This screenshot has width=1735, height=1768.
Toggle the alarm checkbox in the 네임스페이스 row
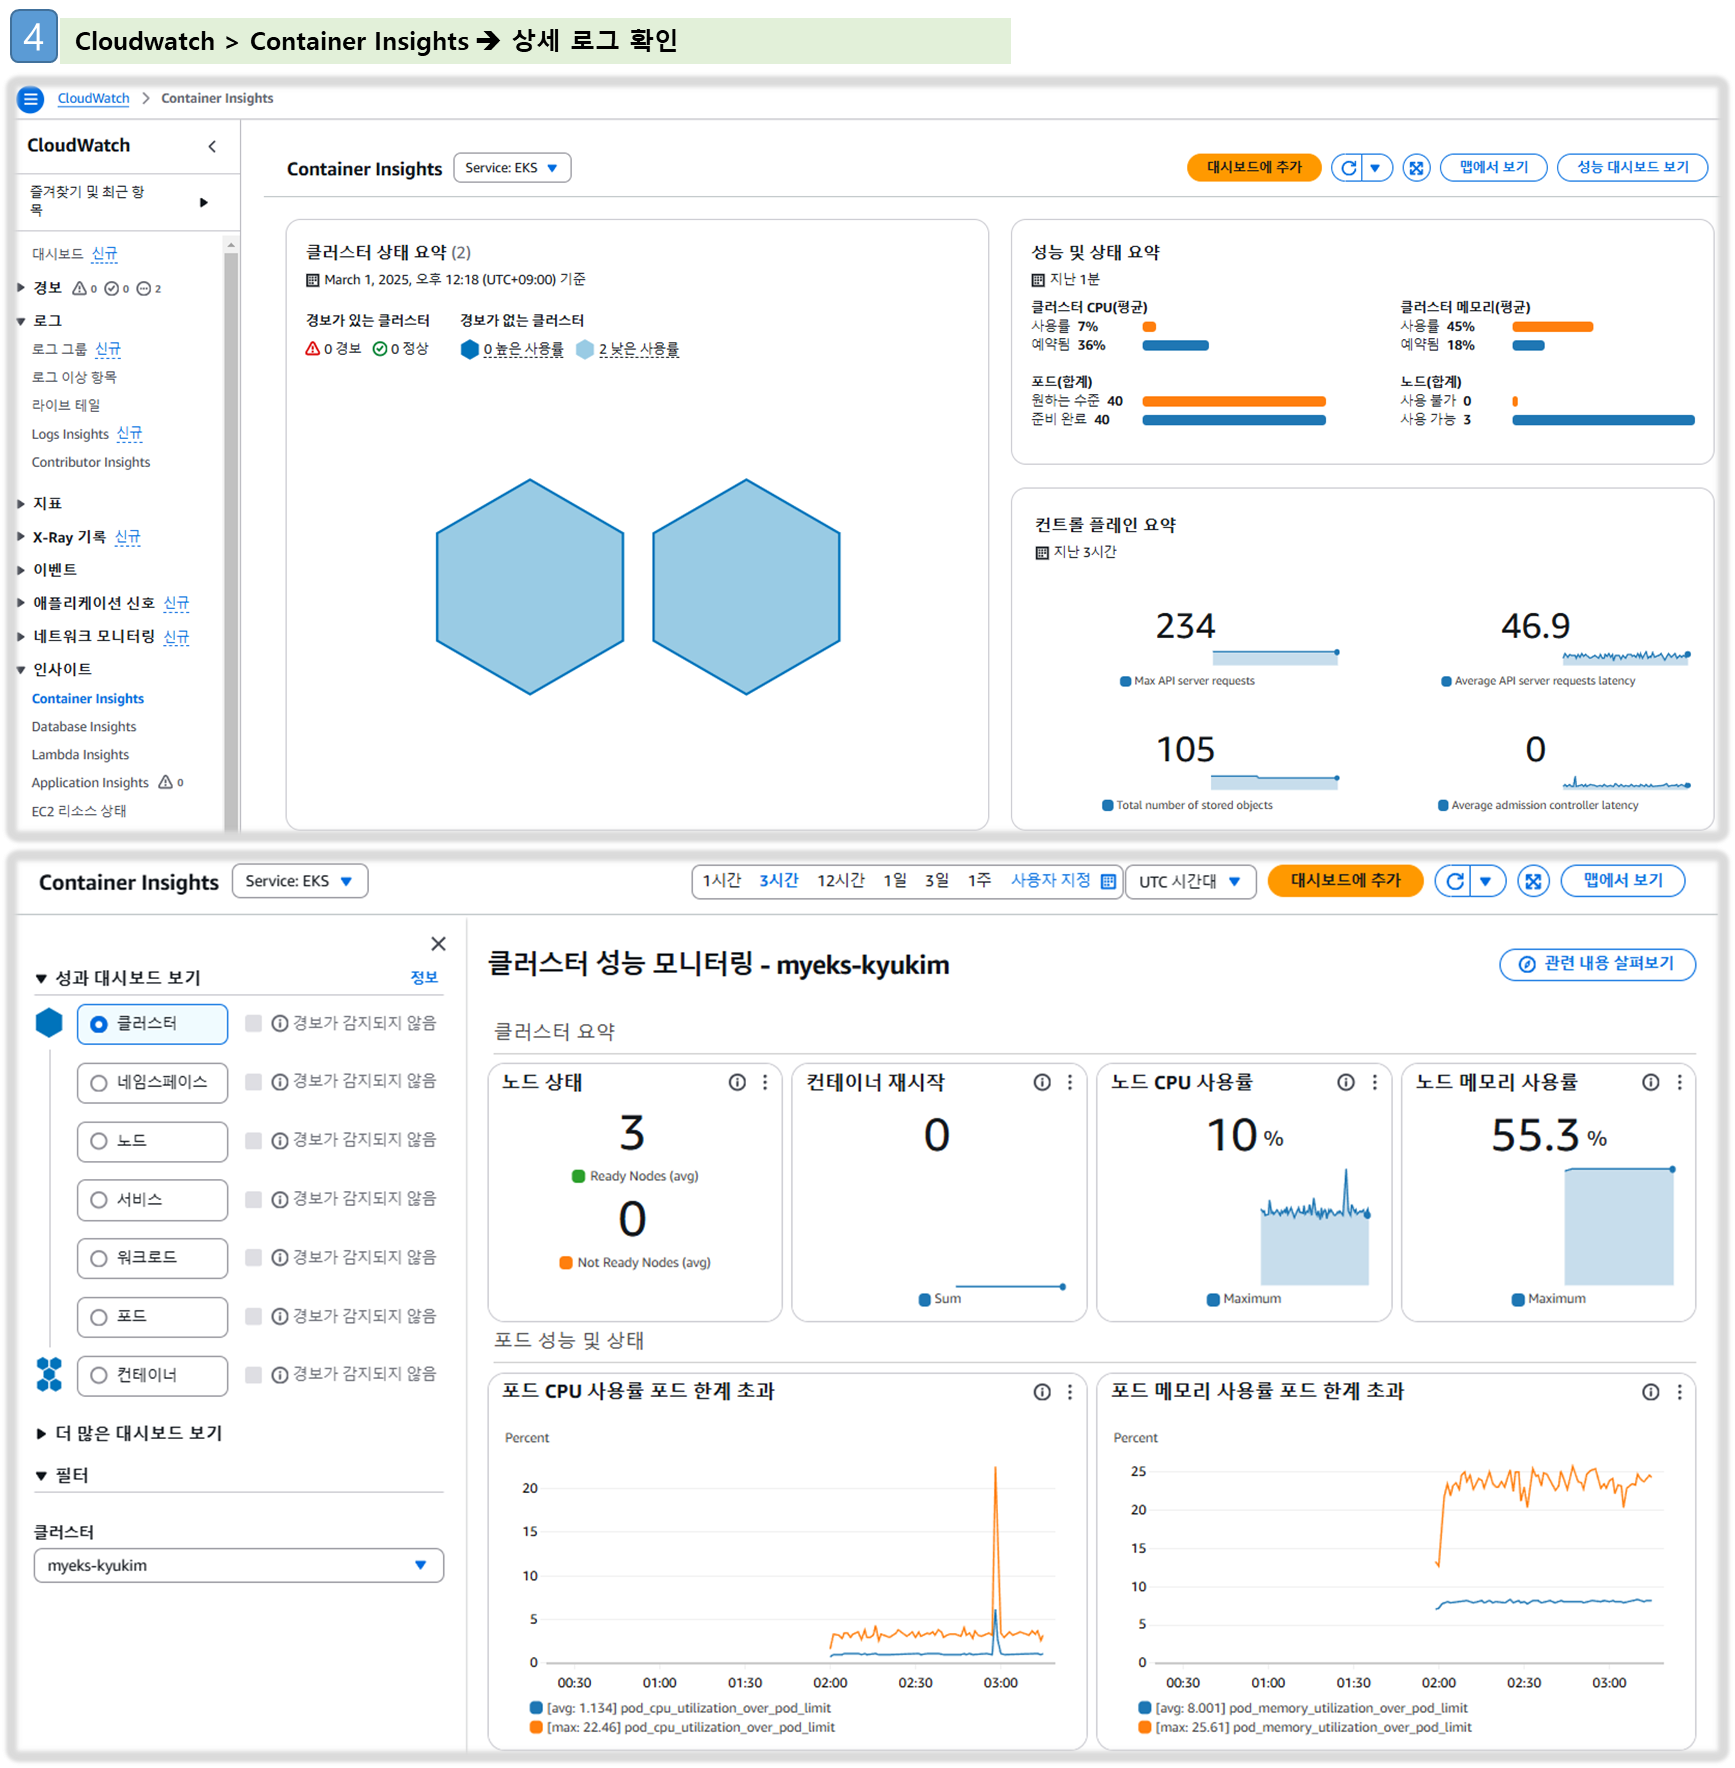click(x=253, y=1082)
